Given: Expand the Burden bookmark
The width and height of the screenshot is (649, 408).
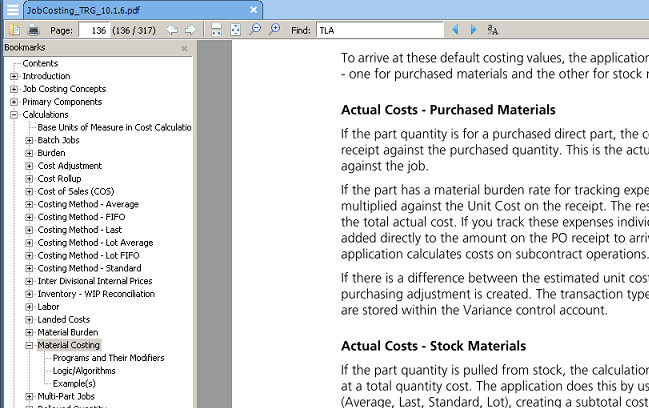Looking at the screenshot, I should coord(29,153).
